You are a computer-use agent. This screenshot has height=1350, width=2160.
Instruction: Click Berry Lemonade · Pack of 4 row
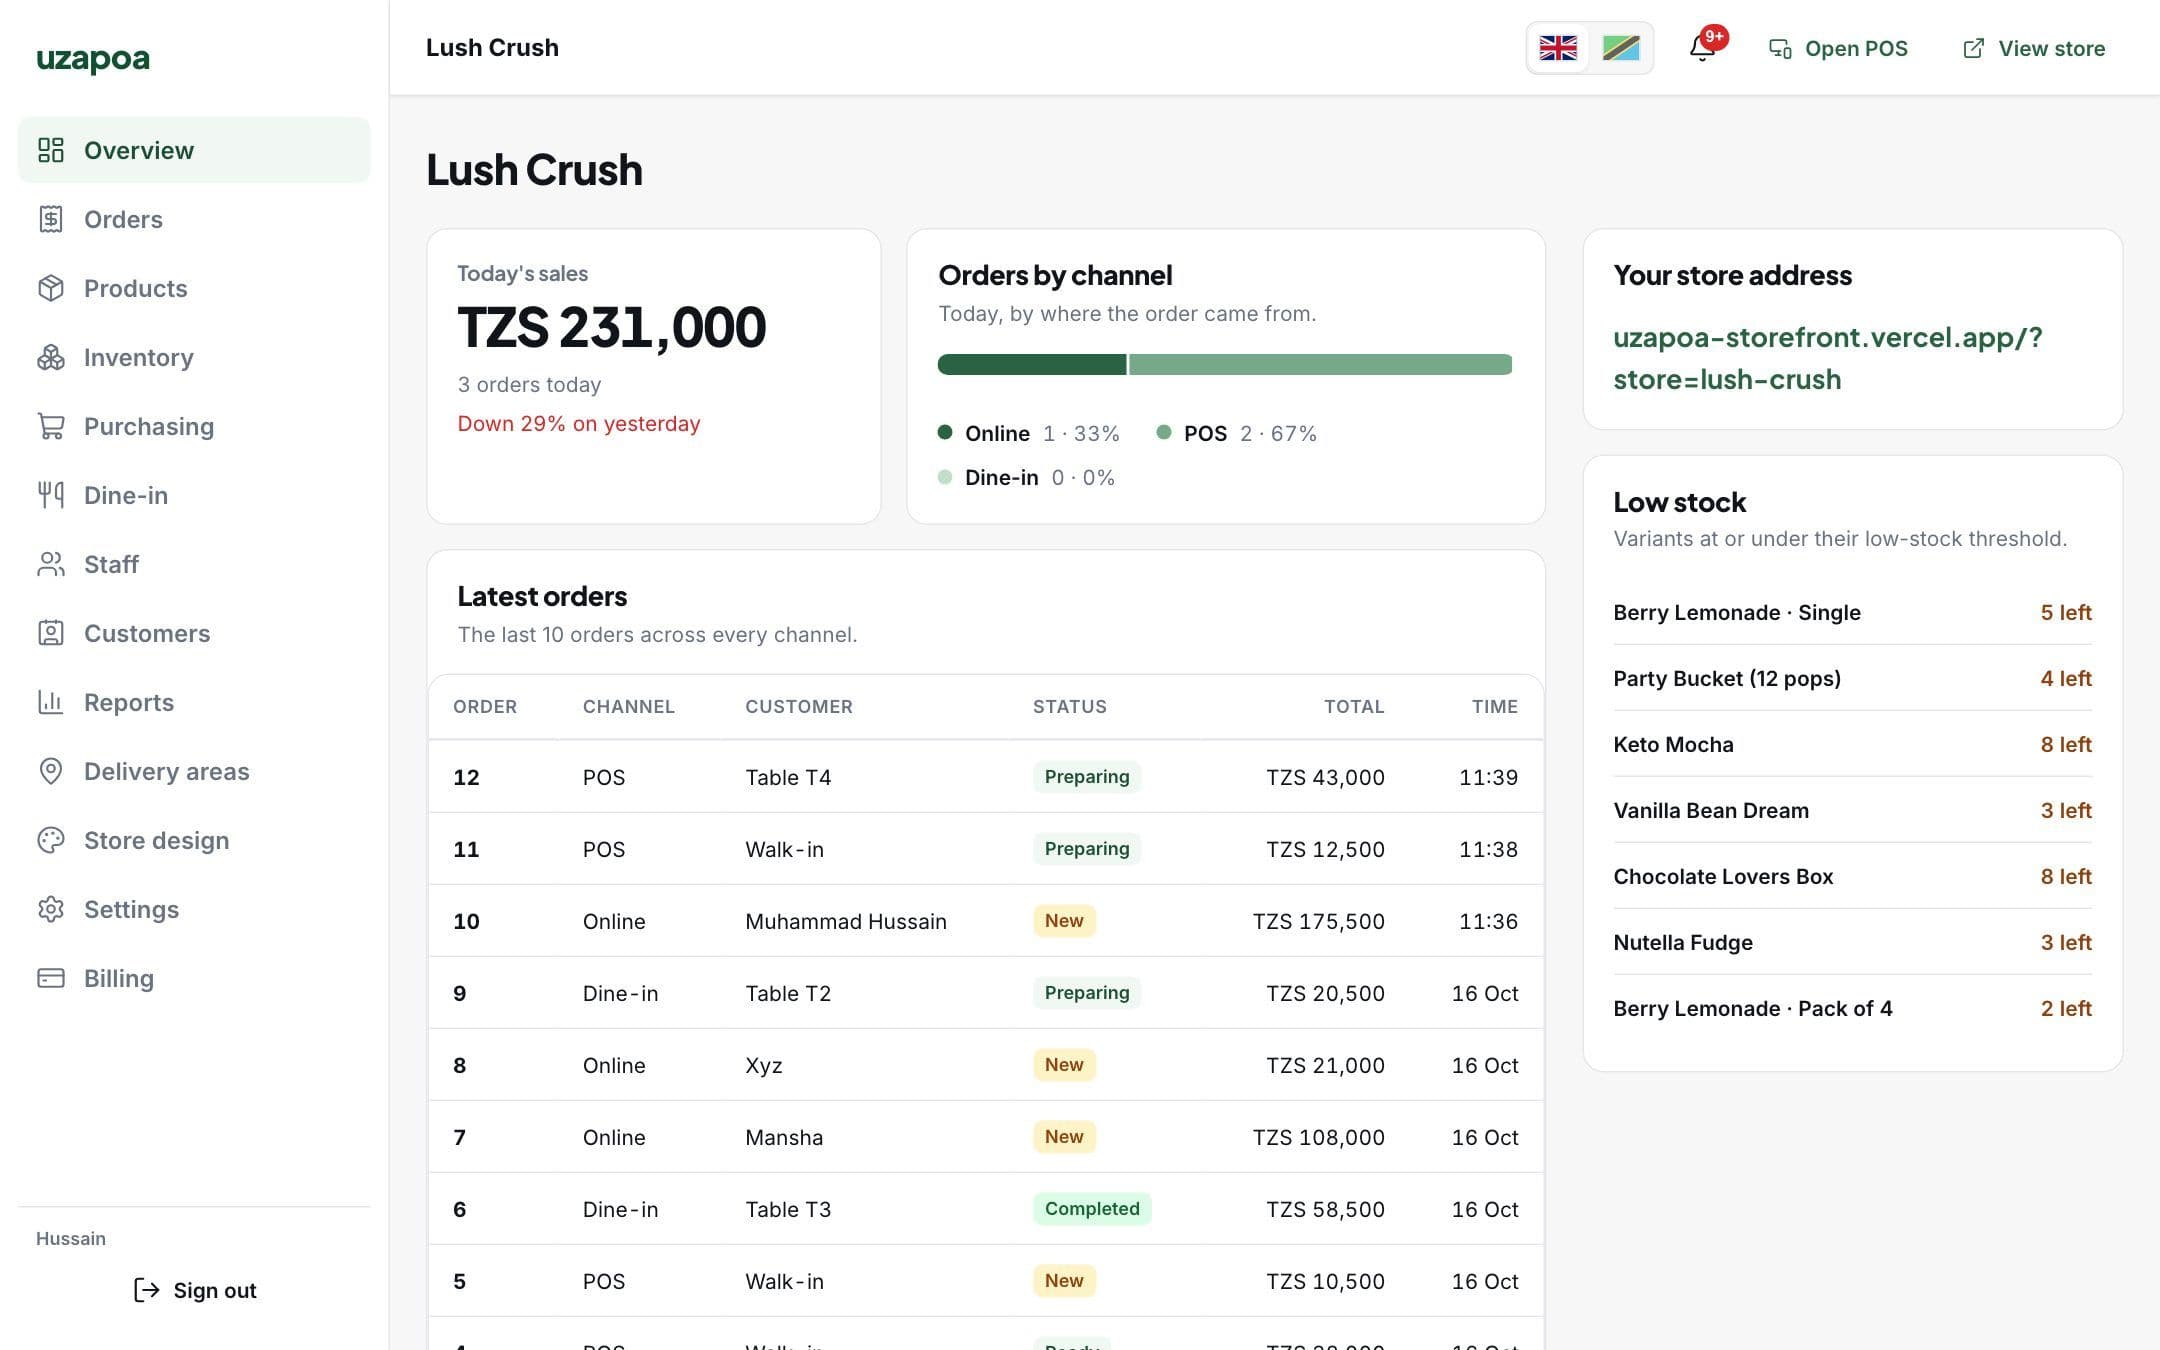[x=1852, y=1008]
